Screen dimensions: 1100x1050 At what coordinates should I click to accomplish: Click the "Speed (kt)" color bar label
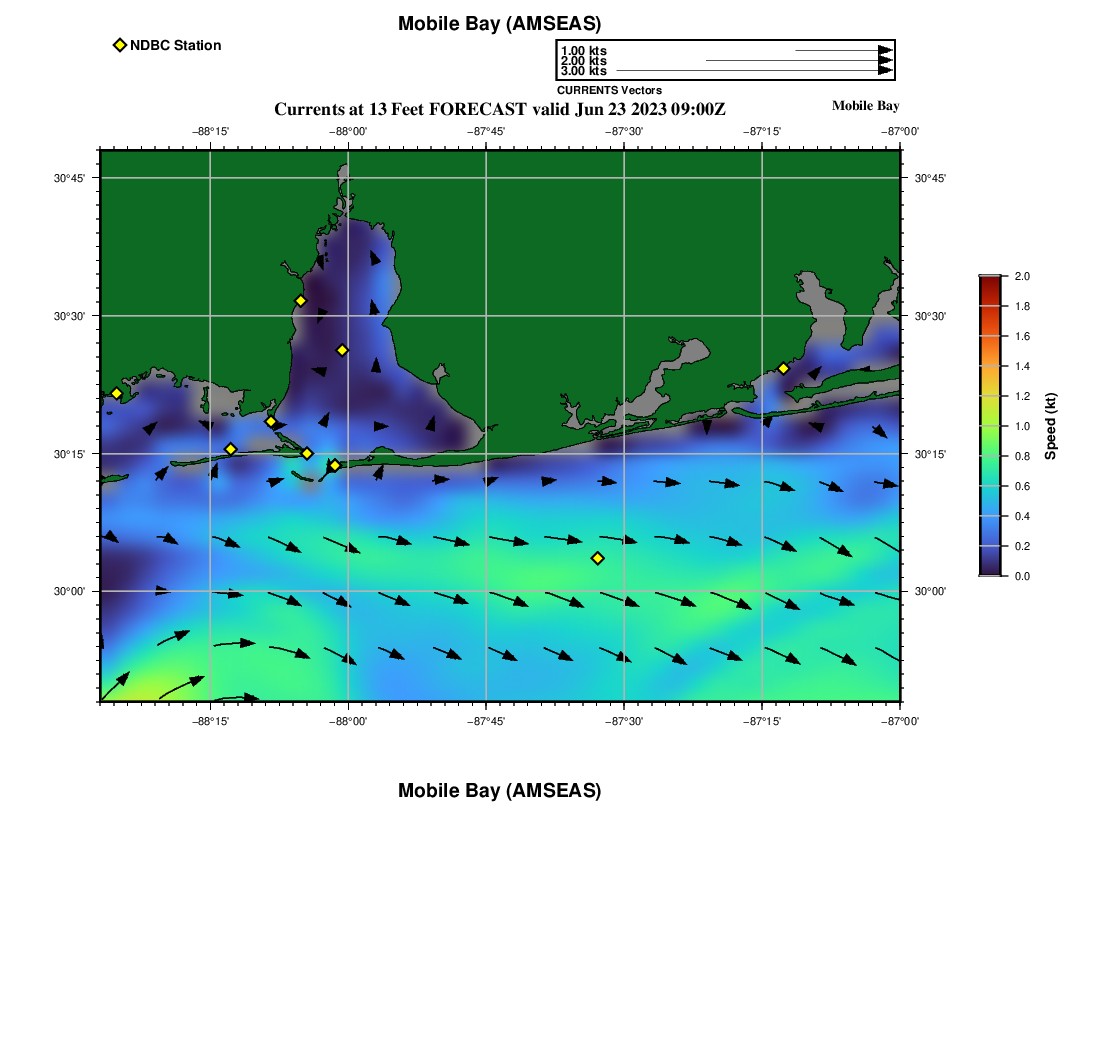coord(1050,426)
